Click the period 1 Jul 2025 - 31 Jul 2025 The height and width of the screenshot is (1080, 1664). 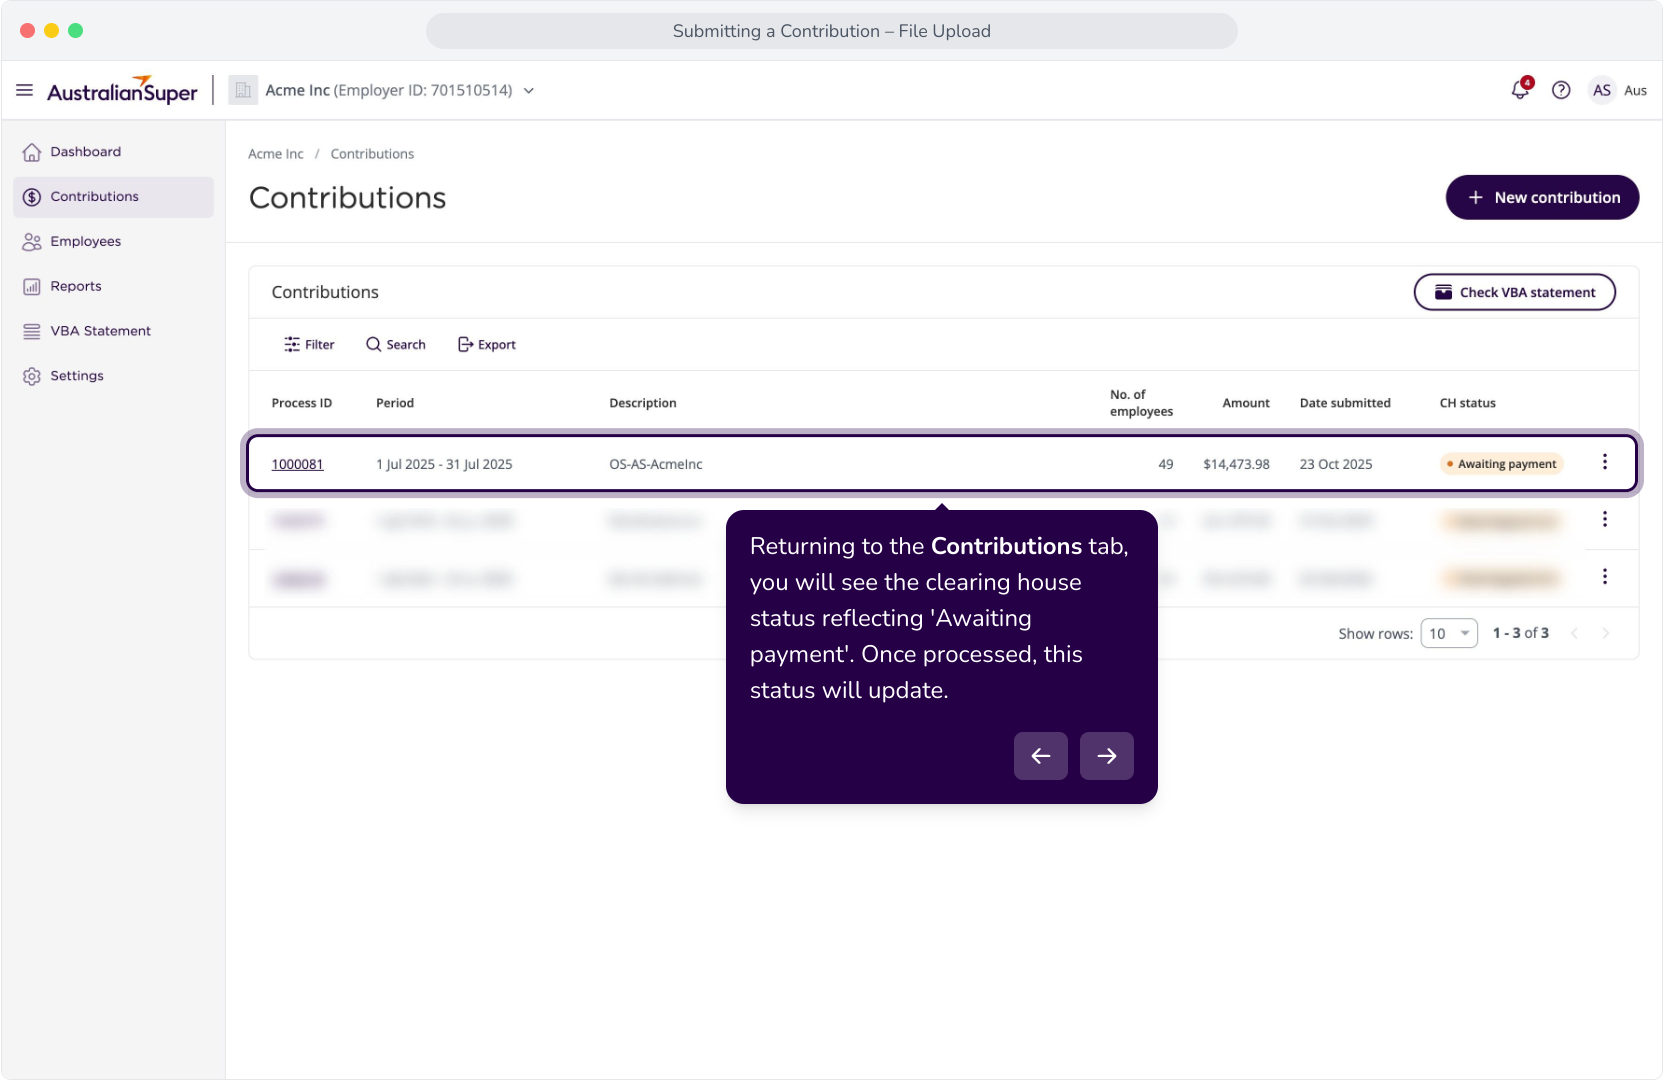[x=444, y=464]
